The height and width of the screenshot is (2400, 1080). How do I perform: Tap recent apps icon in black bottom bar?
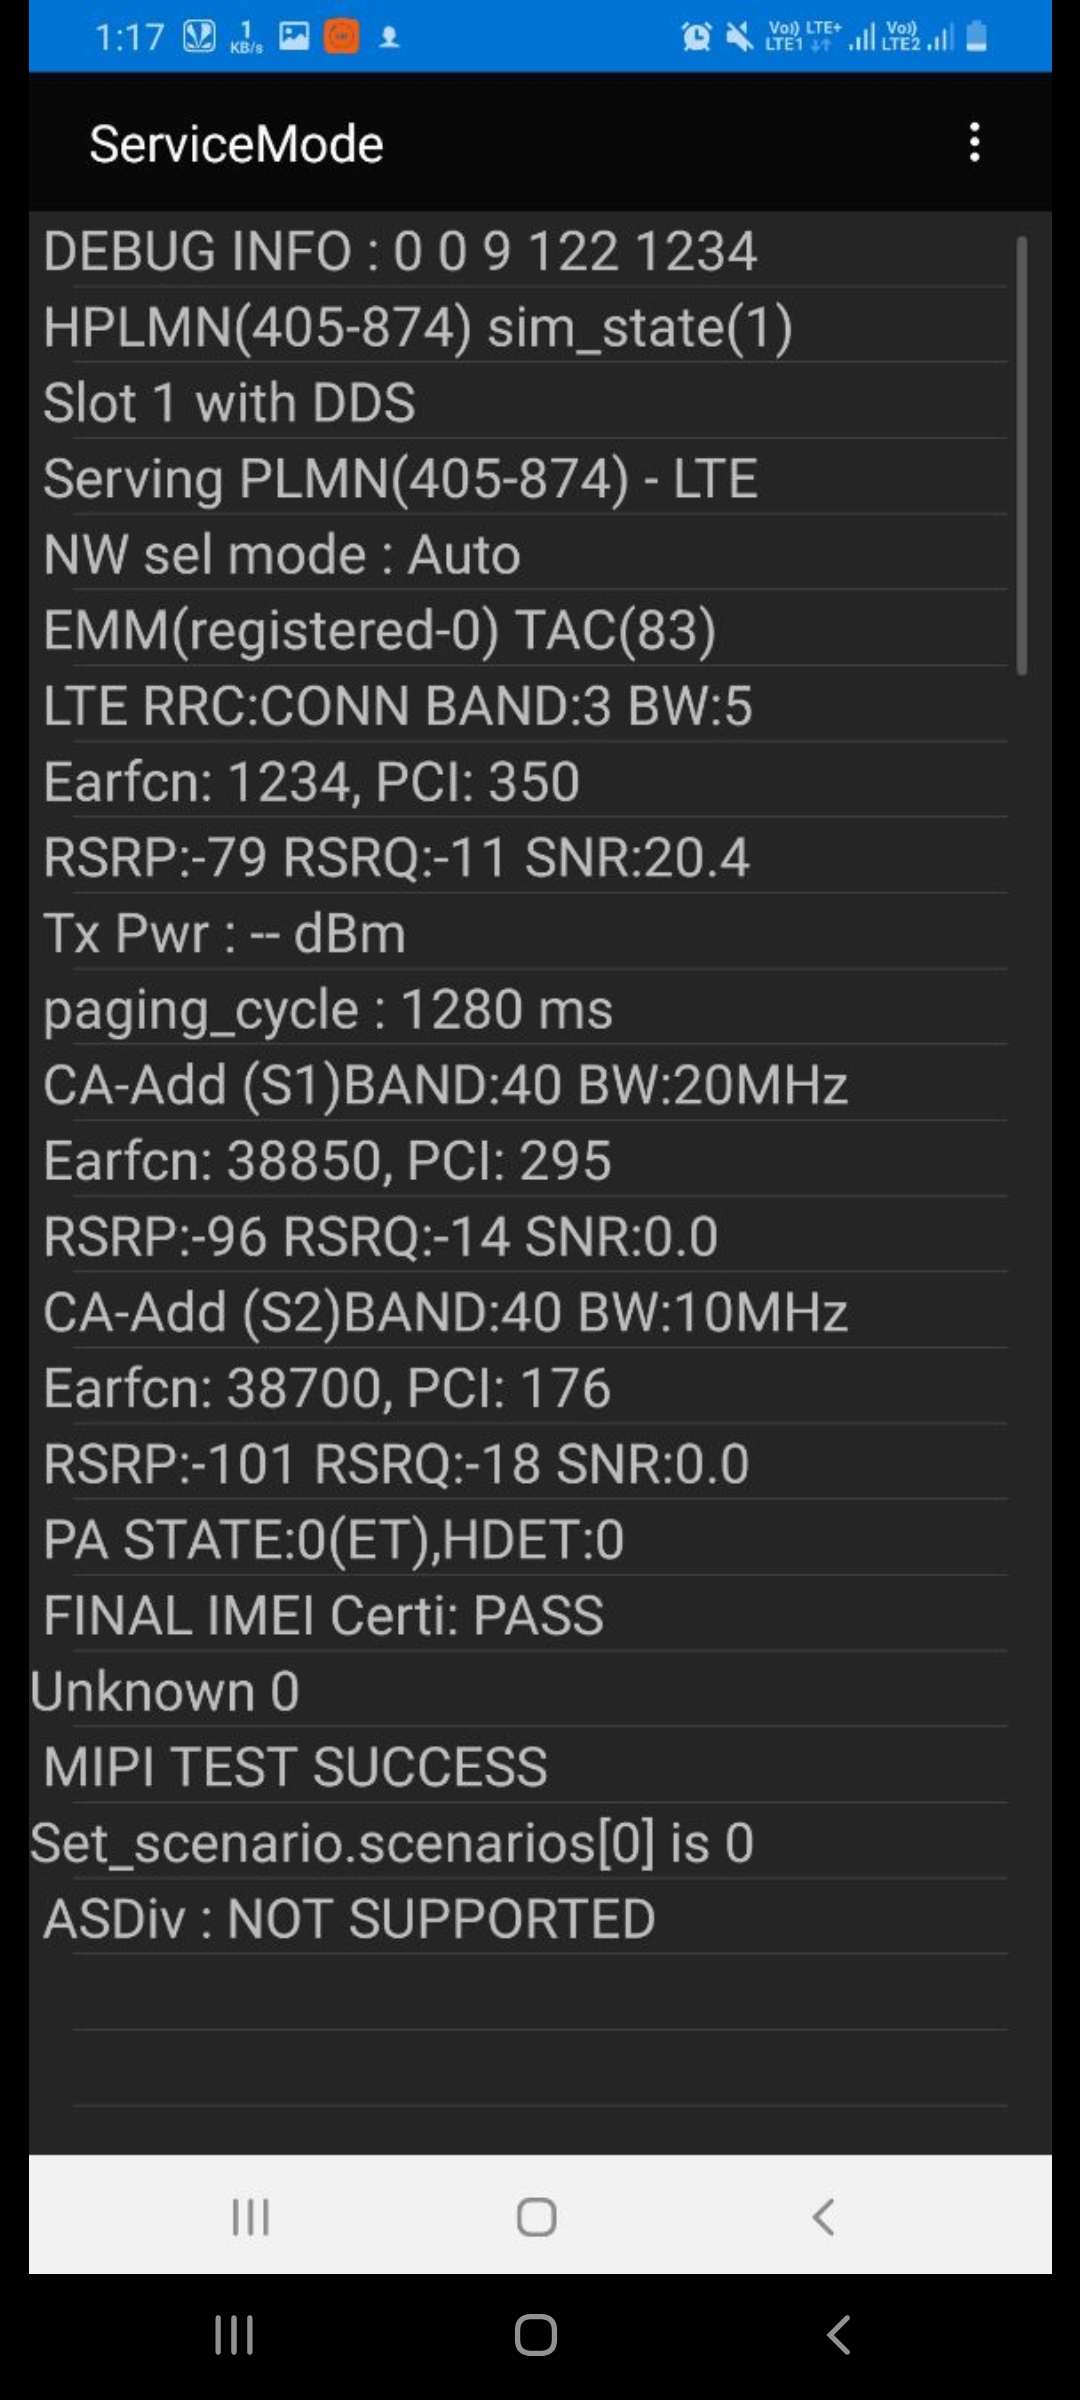(234, 2336)
